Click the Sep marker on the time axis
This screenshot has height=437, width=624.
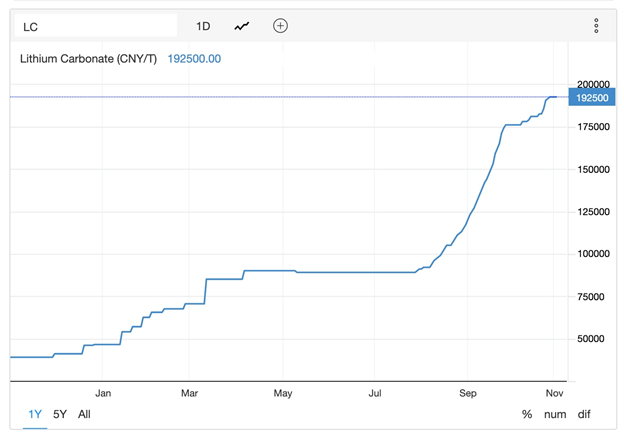point(468,393)
